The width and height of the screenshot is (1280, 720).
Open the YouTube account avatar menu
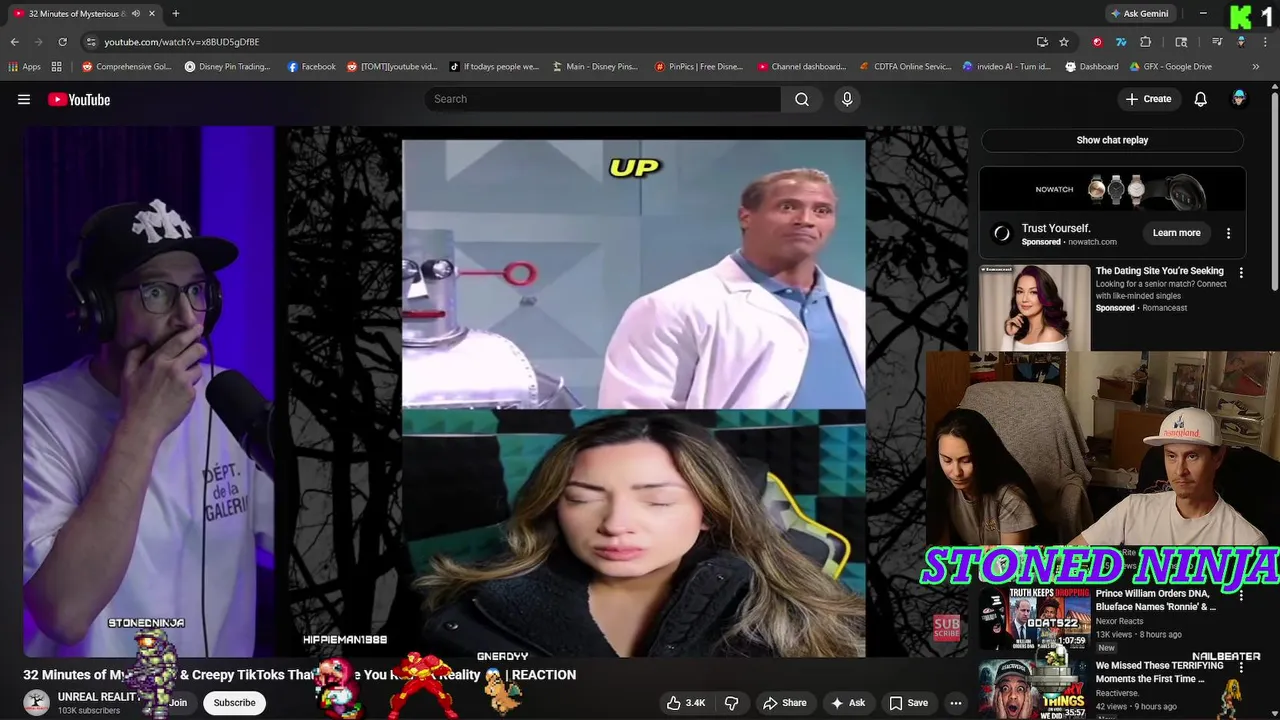(1239, 98)
